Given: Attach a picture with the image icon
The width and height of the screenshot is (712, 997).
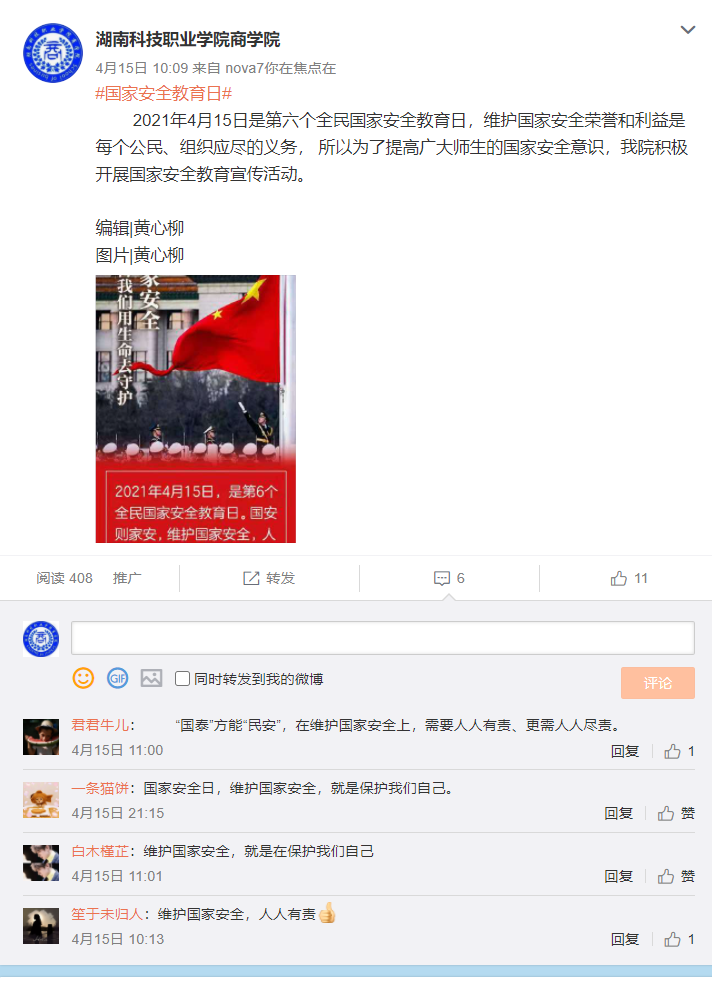Looking at the screenshot, I should pos(151,678).
